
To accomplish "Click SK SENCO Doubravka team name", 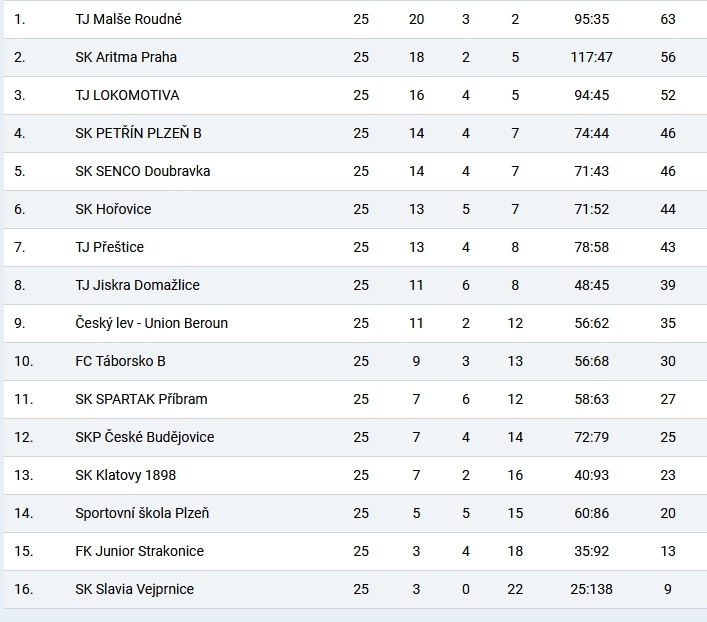I will [x=142, y=171].
